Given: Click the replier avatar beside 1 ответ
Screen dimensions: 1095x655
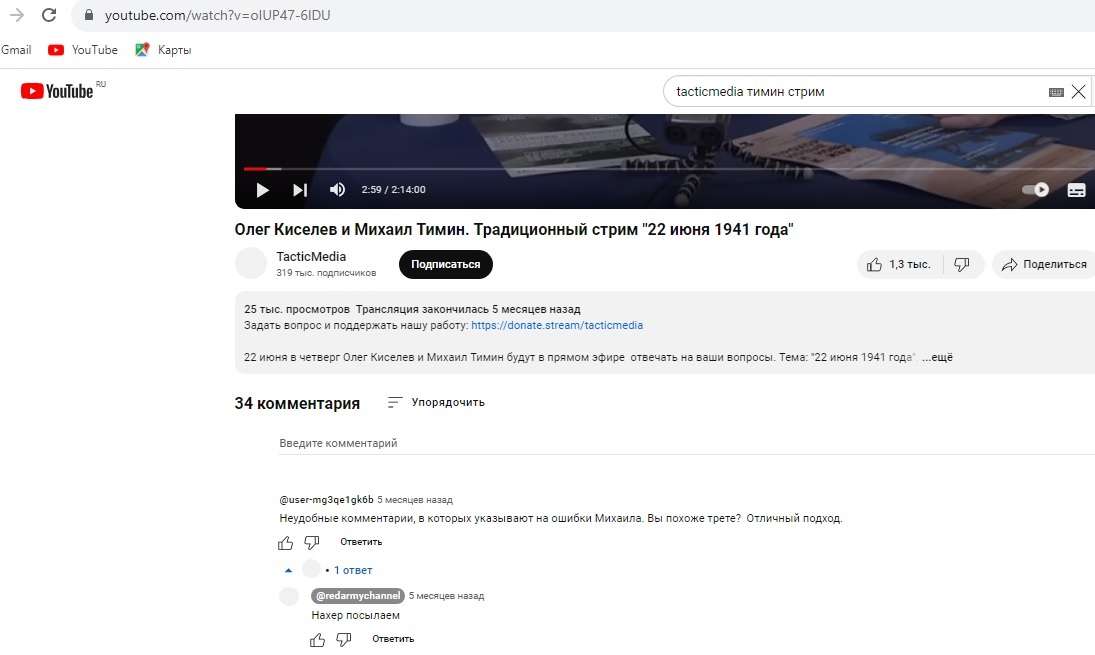Looking at the screenshot, I should (311, 569).
